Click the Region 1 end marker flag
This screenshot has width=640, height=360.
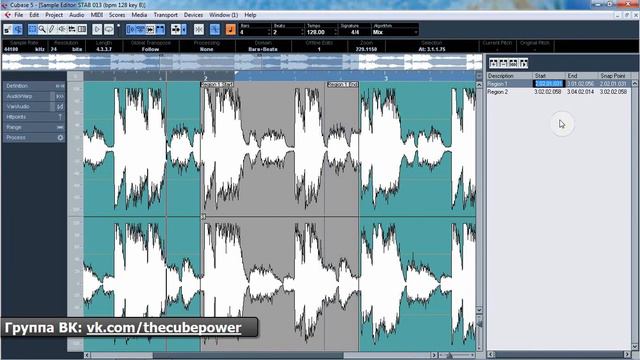pos(342,84)
